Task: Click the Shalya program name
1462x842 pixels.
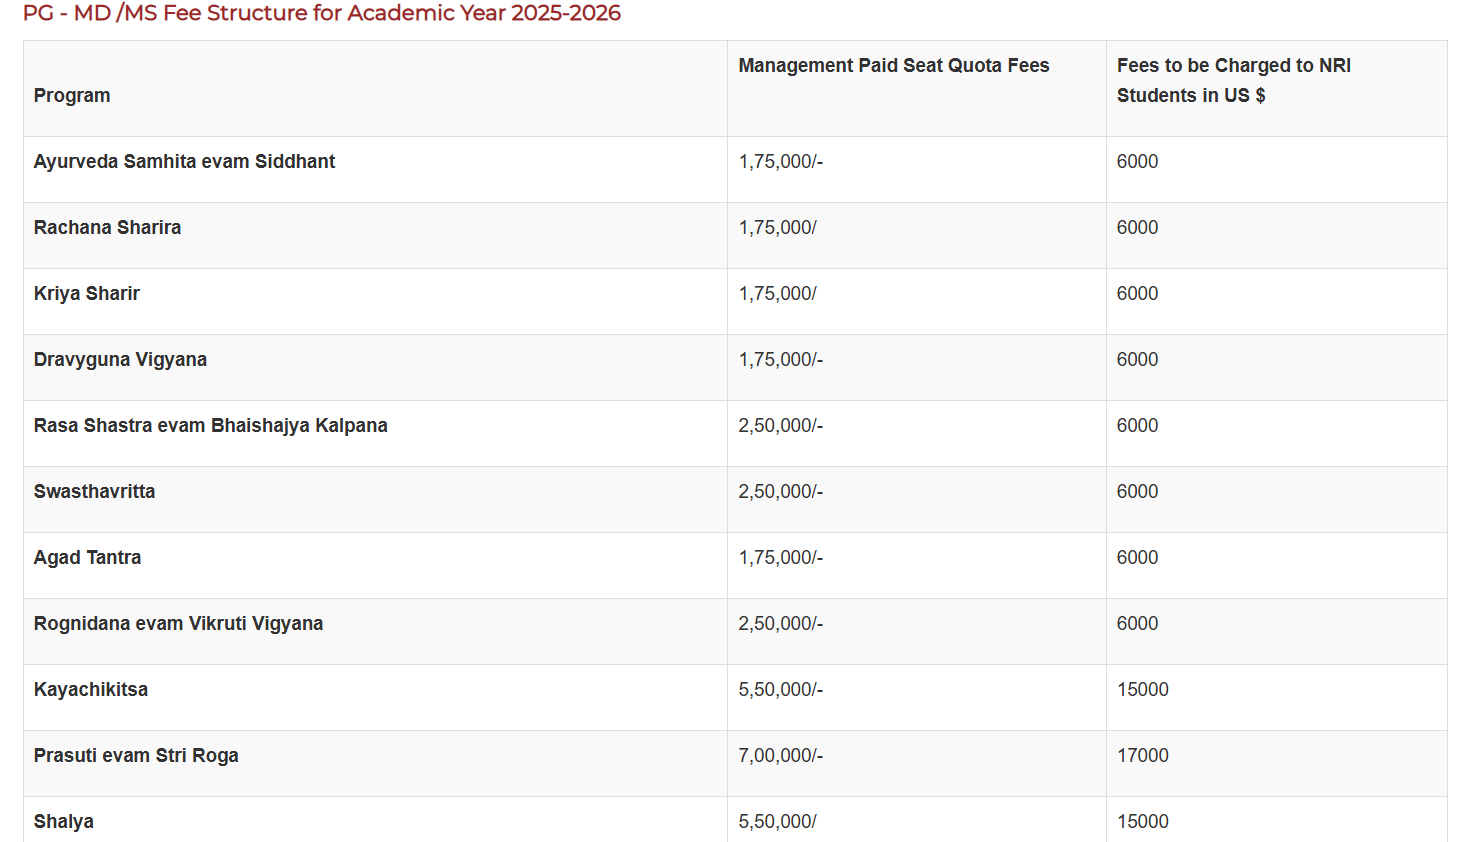Action: click(x=64, y=822)
